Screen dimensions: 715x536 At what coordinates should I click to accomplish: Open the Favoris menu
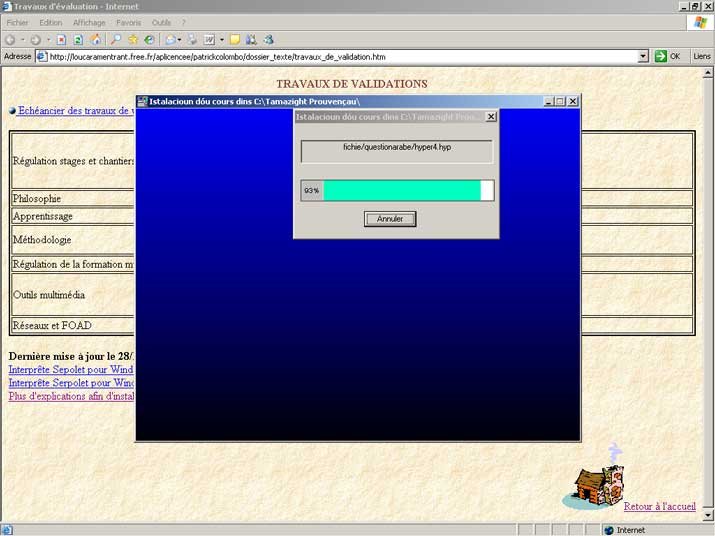[x=129, y=22]
